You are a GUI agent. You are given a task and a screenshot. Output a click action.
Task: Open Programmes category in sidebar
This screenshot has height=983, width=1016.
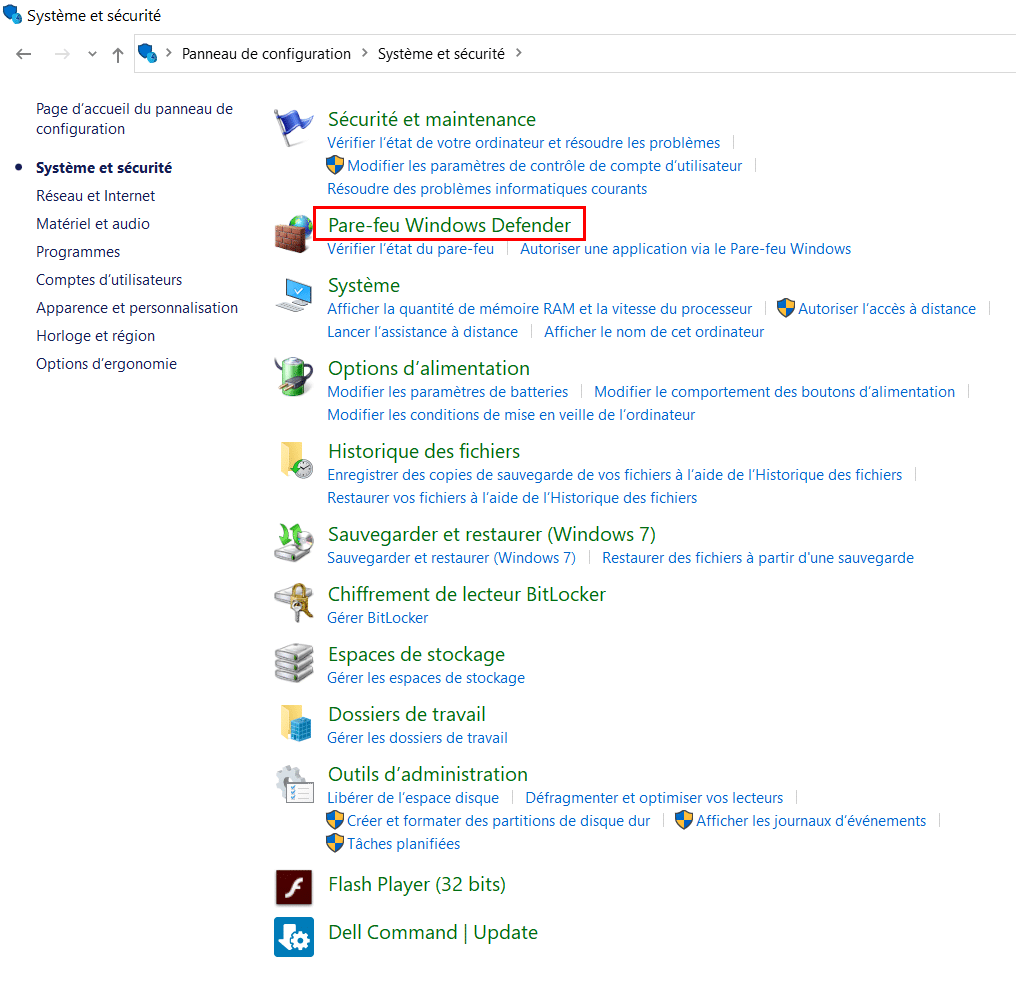click(x=78, y=252)
